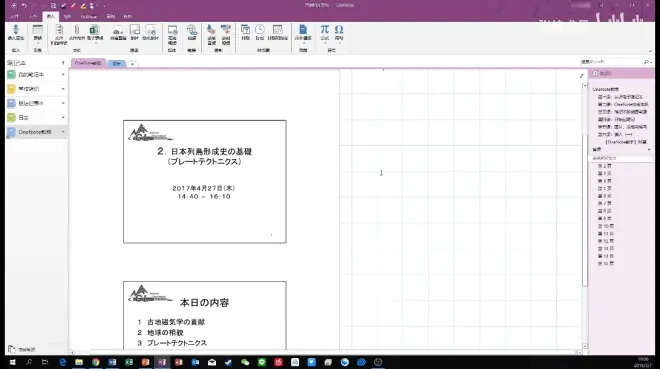Viewport: 660px width, 369px height.
Task: Add a new section with plus tab
Action: click(132, 64)
